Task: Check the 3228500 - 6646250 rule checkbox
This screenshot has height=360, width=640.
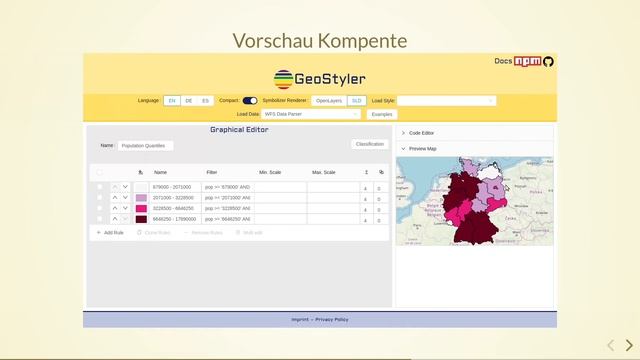Action: pos(99,208)
